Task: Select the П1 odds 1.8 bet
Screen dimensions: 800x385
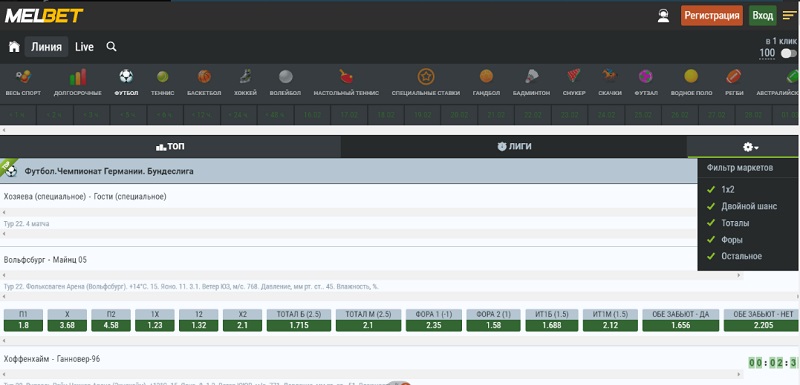Action: pyautogui.click(x=23, y=320)
